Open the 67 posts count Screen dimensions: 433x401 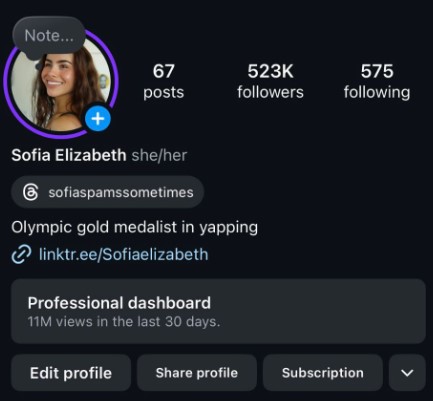click(x=164, y=81)
